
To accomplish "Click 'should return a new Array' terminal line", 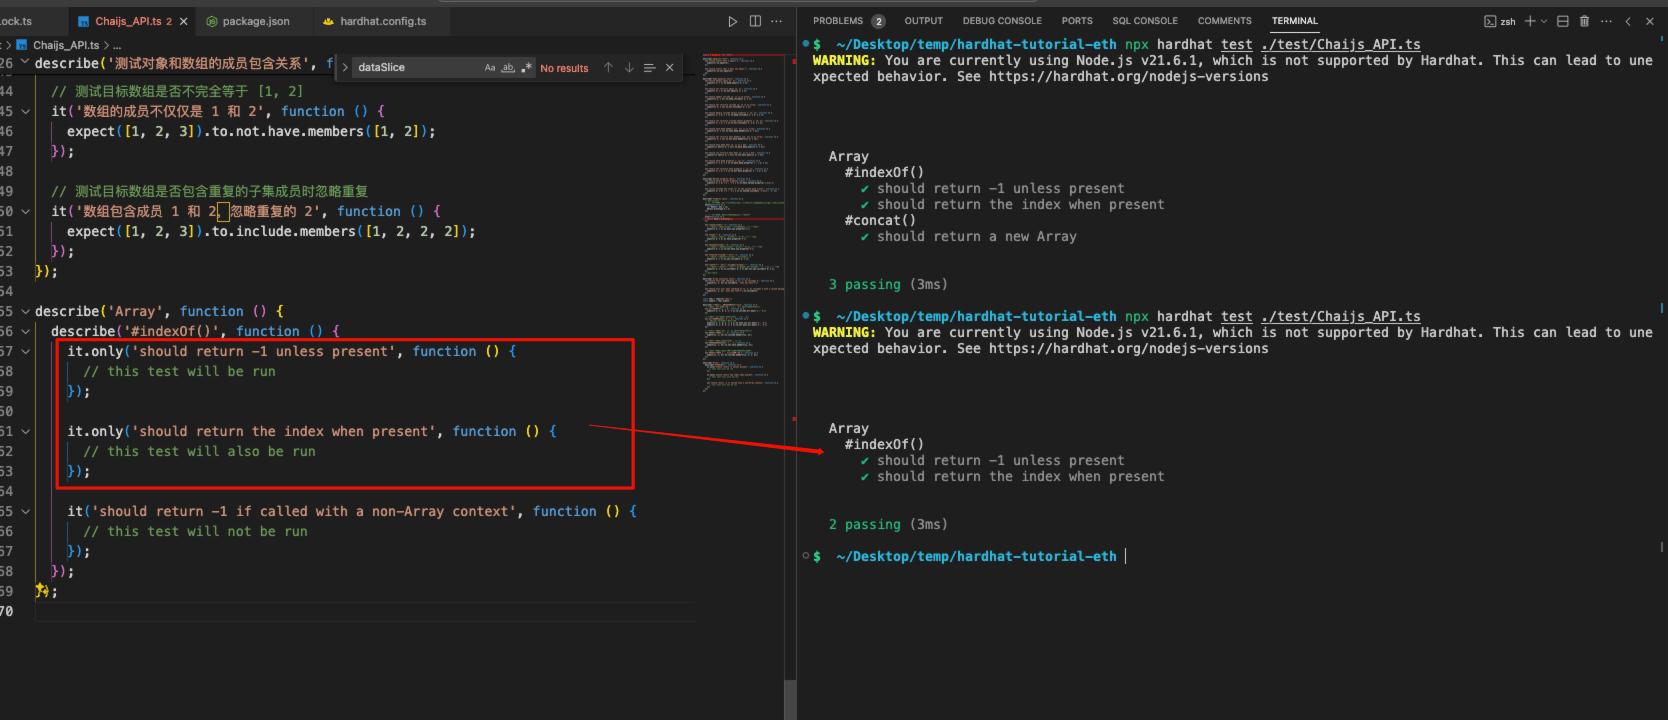I will 977,237.
